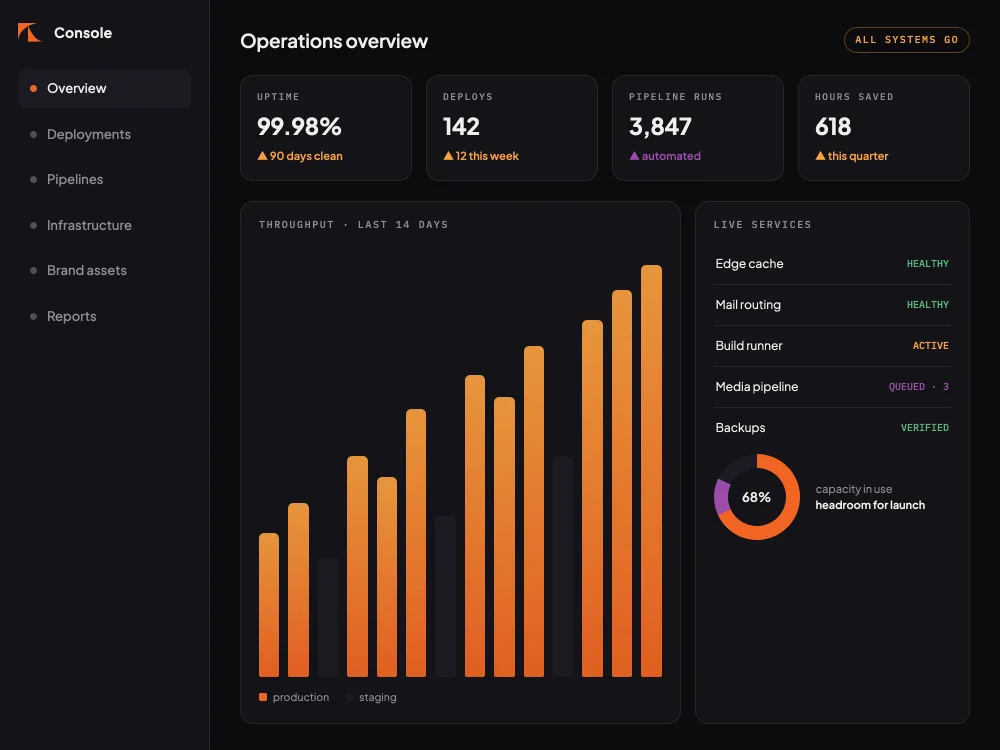Click the Live Services panel title

point(762,224)
